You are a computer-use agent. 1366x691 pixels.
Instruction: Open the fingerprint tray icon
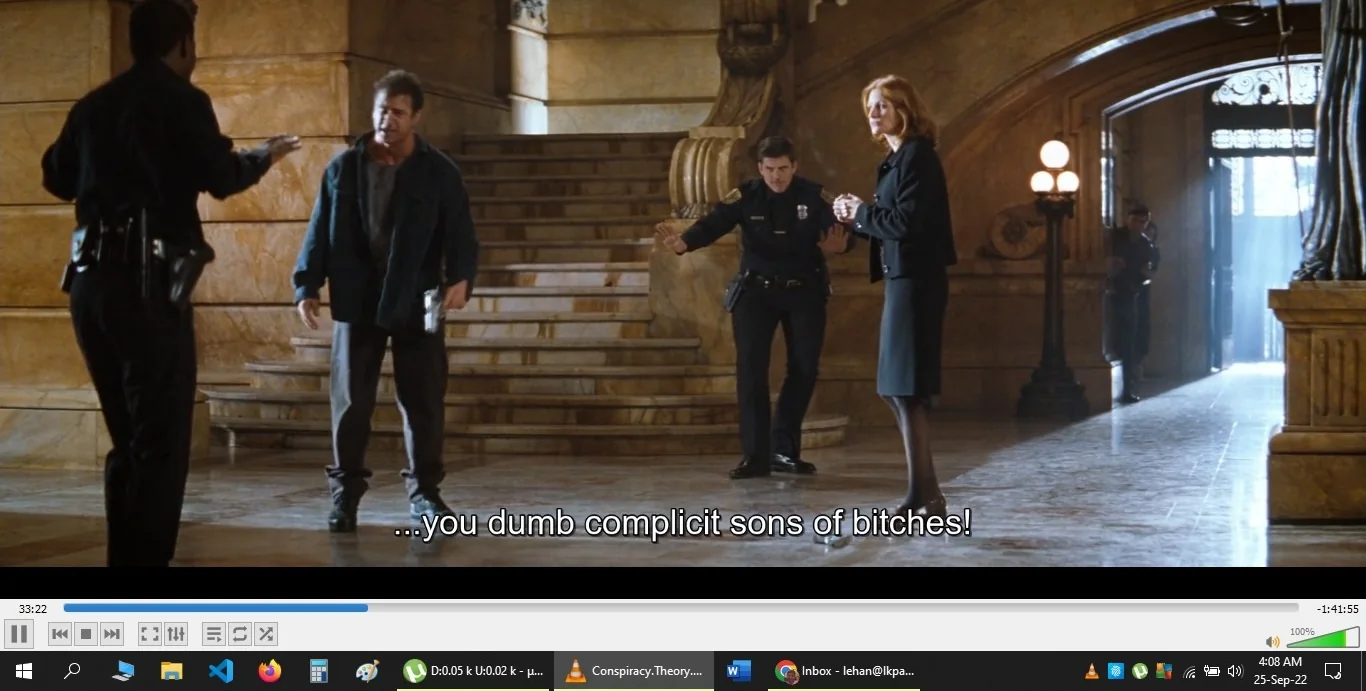pyautogui.click(x=1116, y=671)
